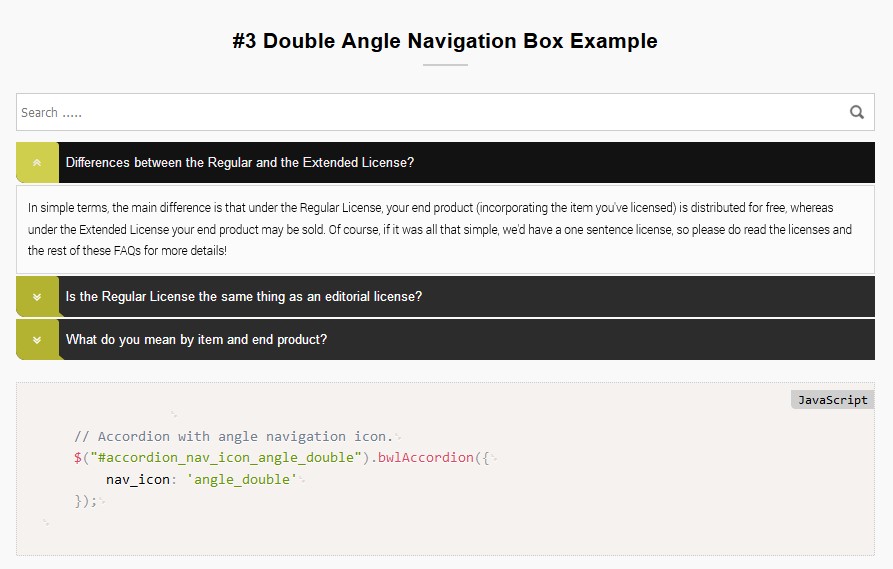
Task: Open 'Is the Regular License the same thing' question
Action: (243, 296)
